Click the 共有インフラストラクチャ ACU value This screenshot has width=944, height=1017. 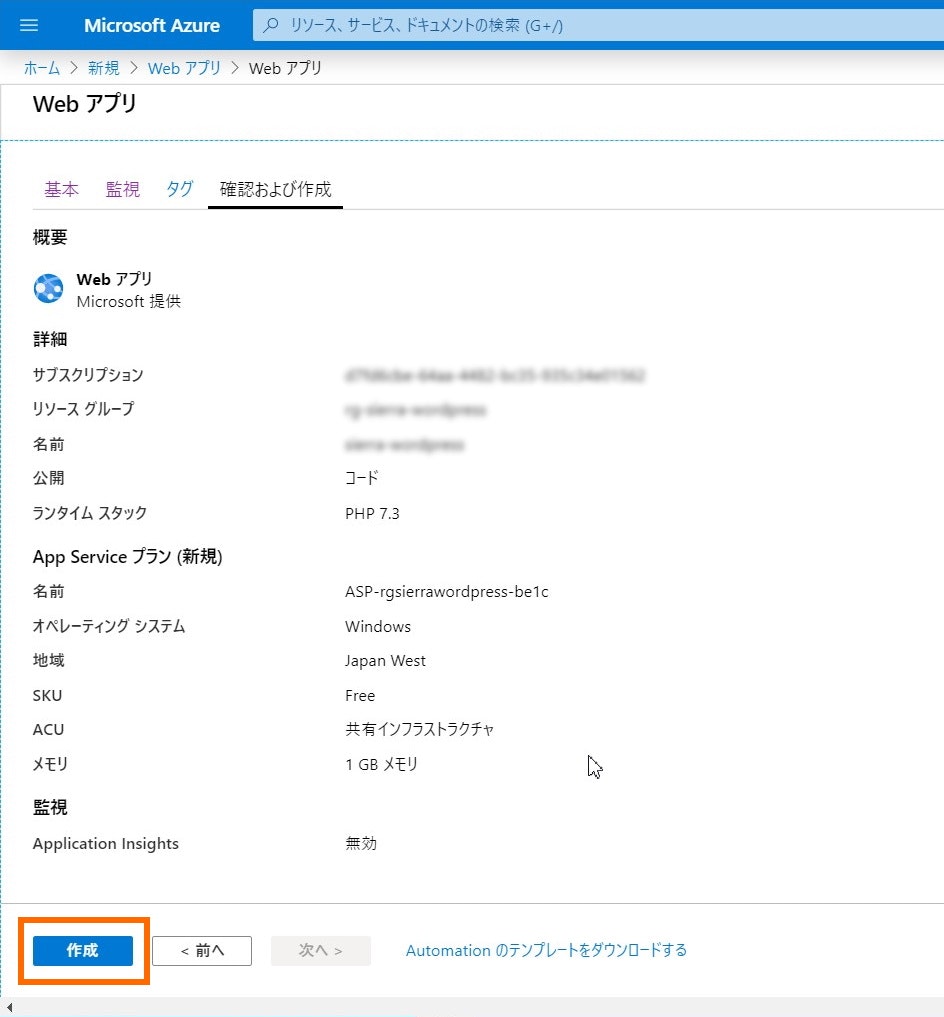coord(420,730)
